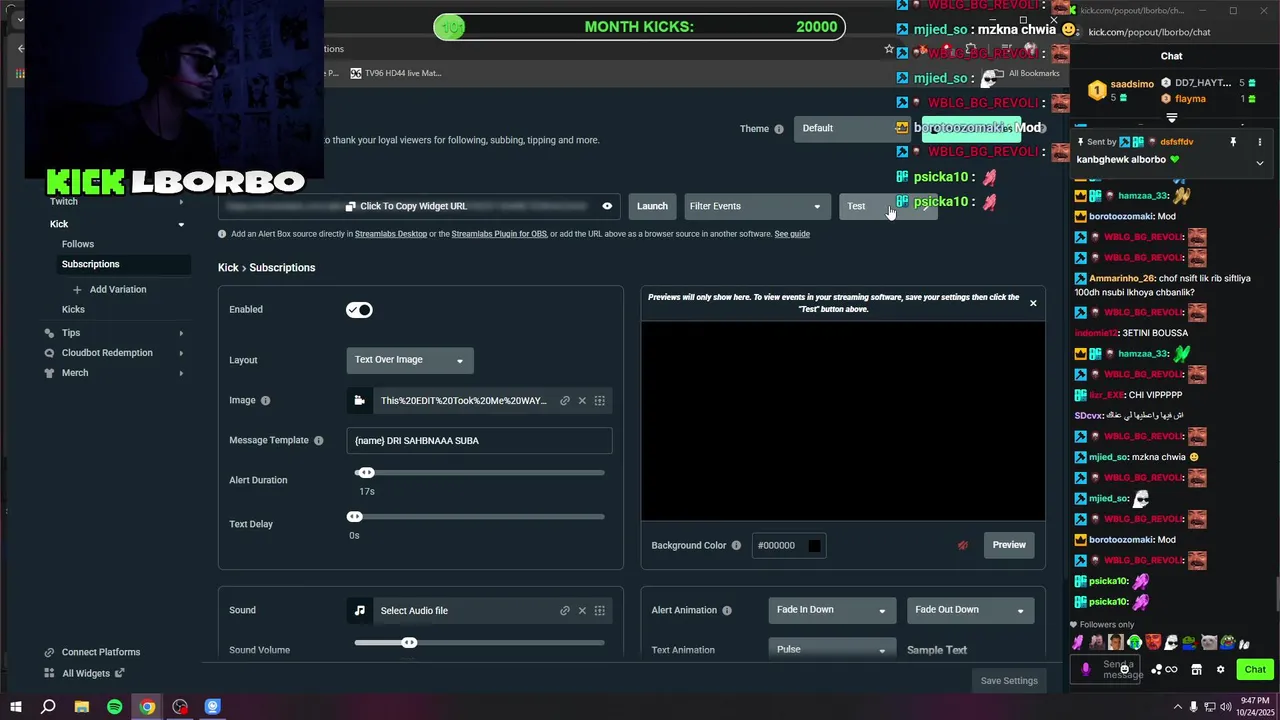
Task: Clear Image file with X icon
Action: click(x=582, y=401)
